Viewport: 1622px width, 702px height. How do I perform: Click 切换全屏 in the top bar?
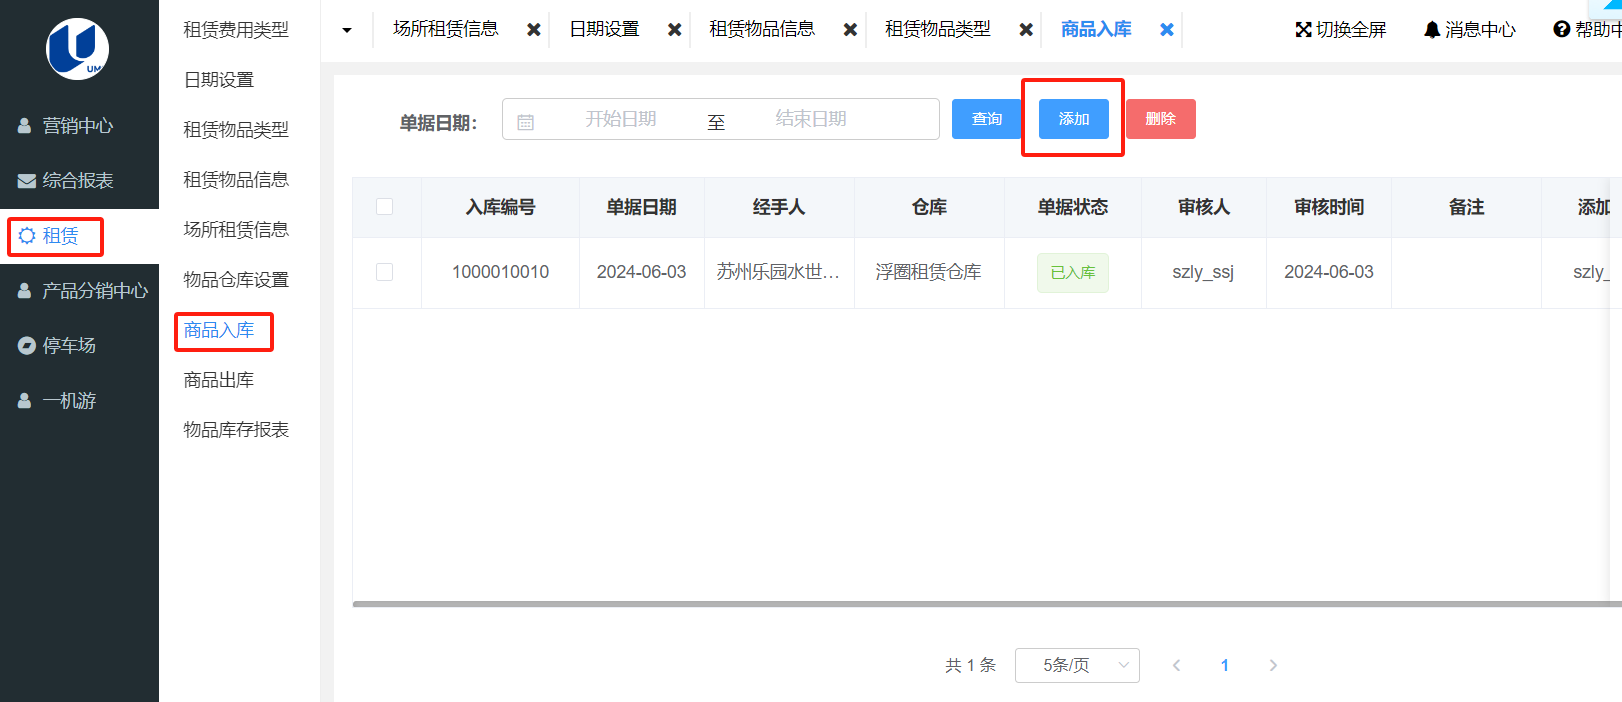tap(1351, 30)
